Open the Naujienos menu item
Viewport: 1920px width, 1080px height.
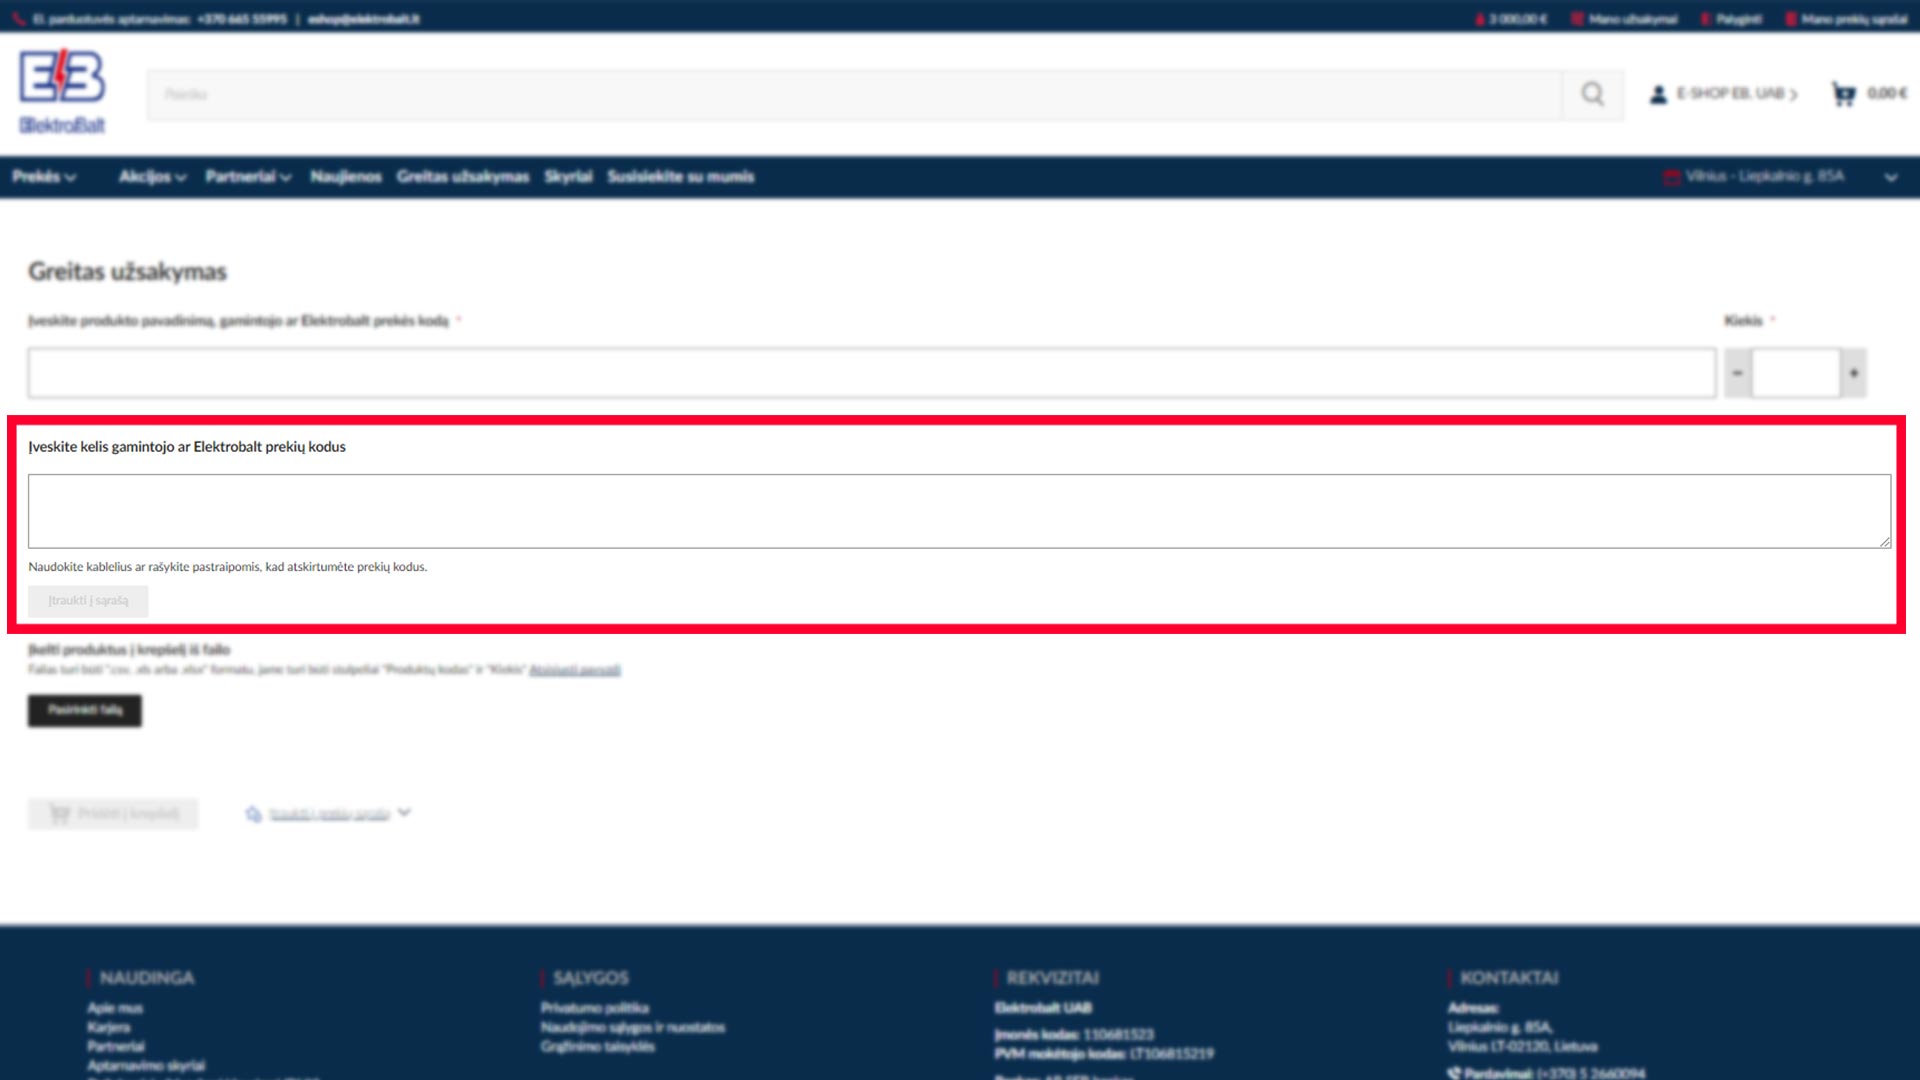345,177
